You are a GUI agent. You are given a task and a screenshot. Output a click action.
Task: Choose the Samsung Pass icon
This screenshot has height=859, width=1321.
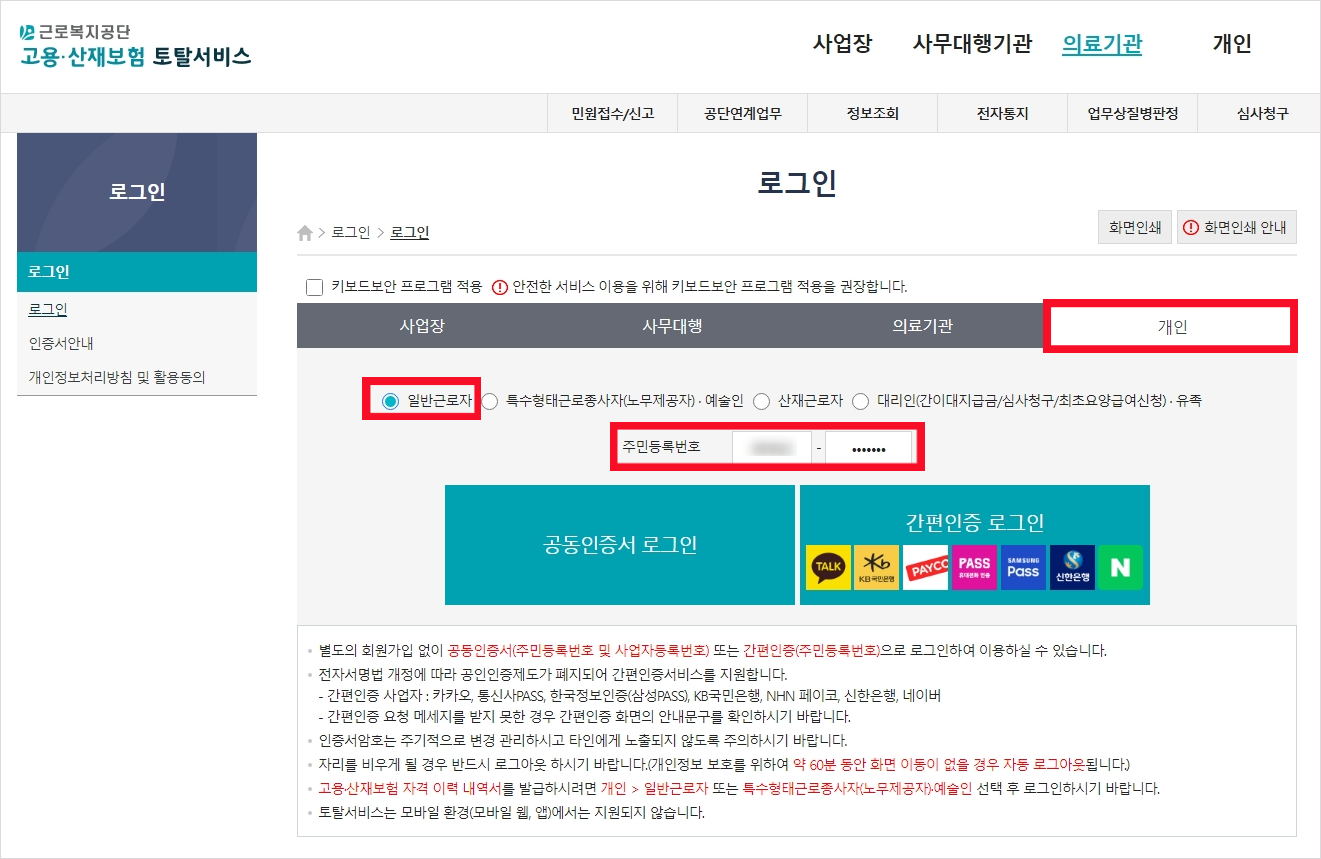(x=1023, y=567)
